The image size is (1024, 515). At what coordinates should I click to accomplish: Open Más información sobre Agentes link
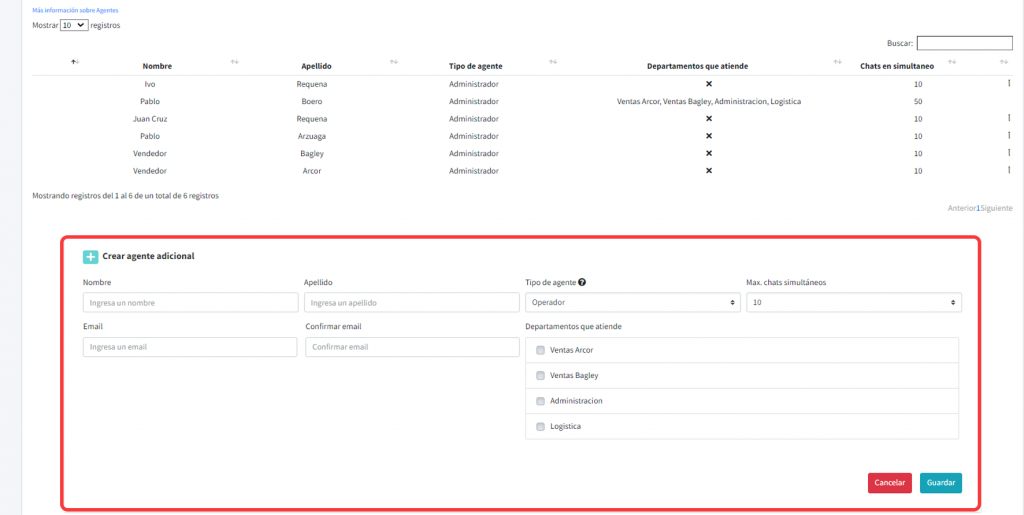click(x=75, y=10)
